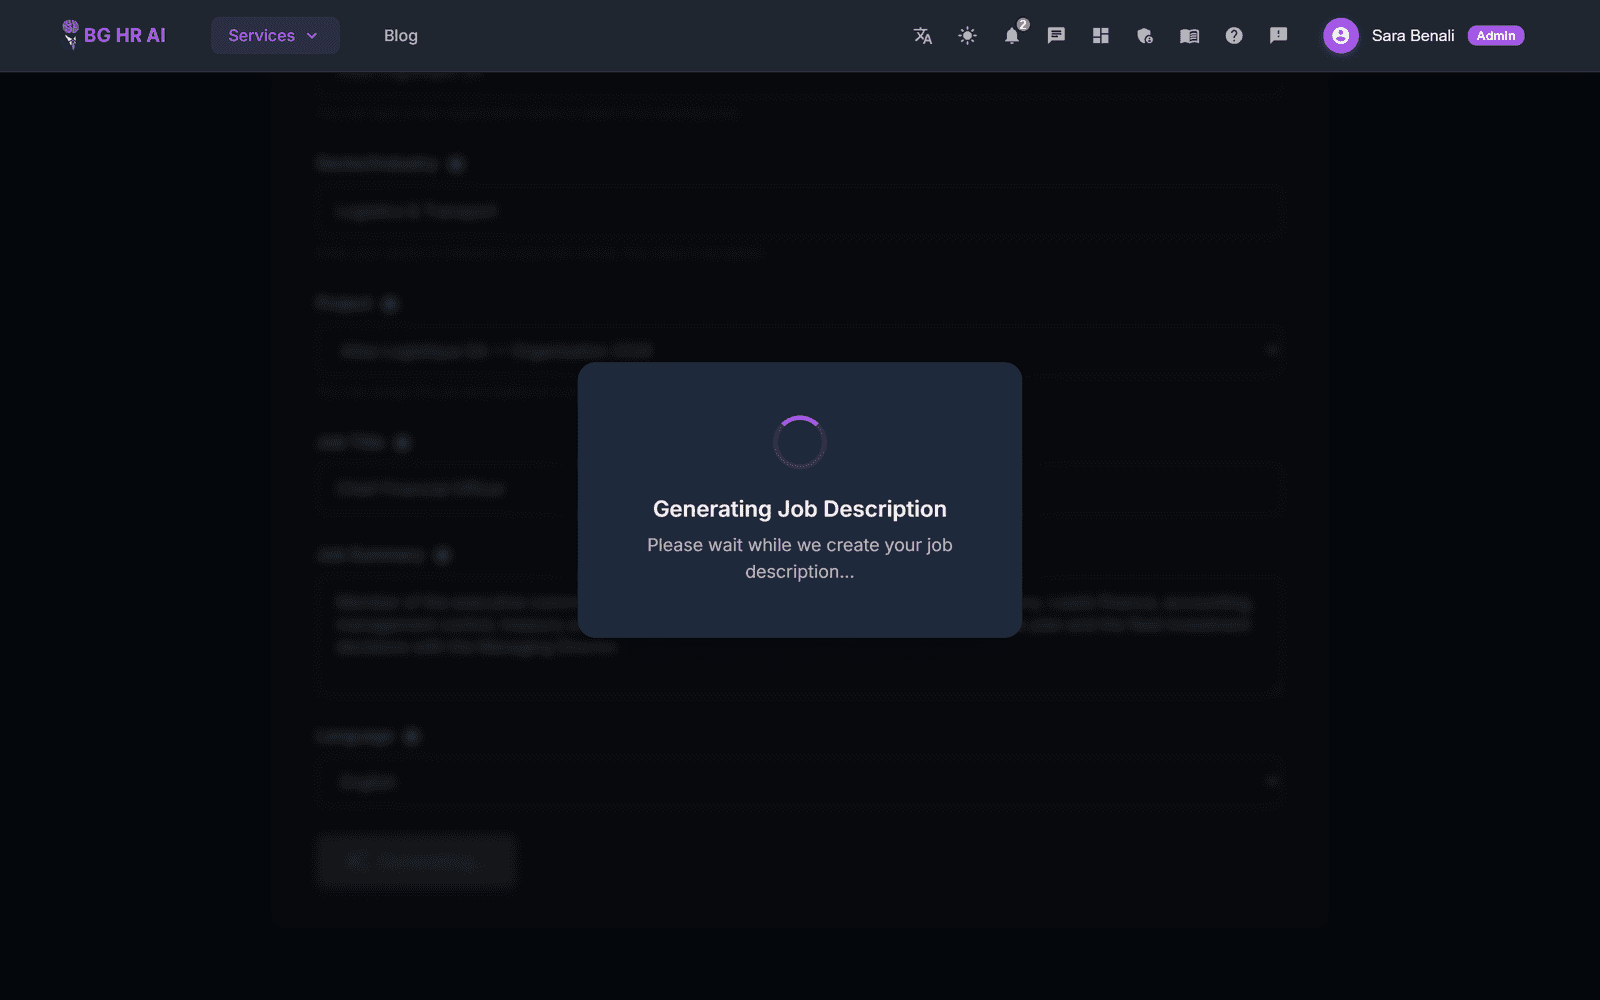Open the documentation book icon
The image size is (1600, 1000).
(x=1189, y=36)
